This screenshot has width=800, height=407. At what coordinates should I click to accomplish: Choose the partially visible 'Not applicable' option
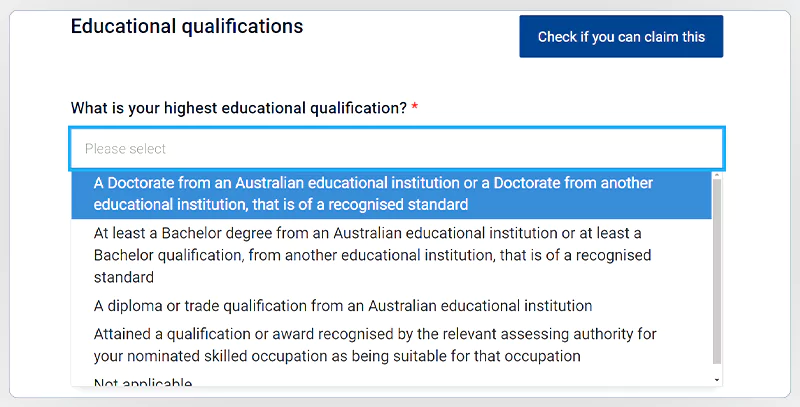(143, 382)
